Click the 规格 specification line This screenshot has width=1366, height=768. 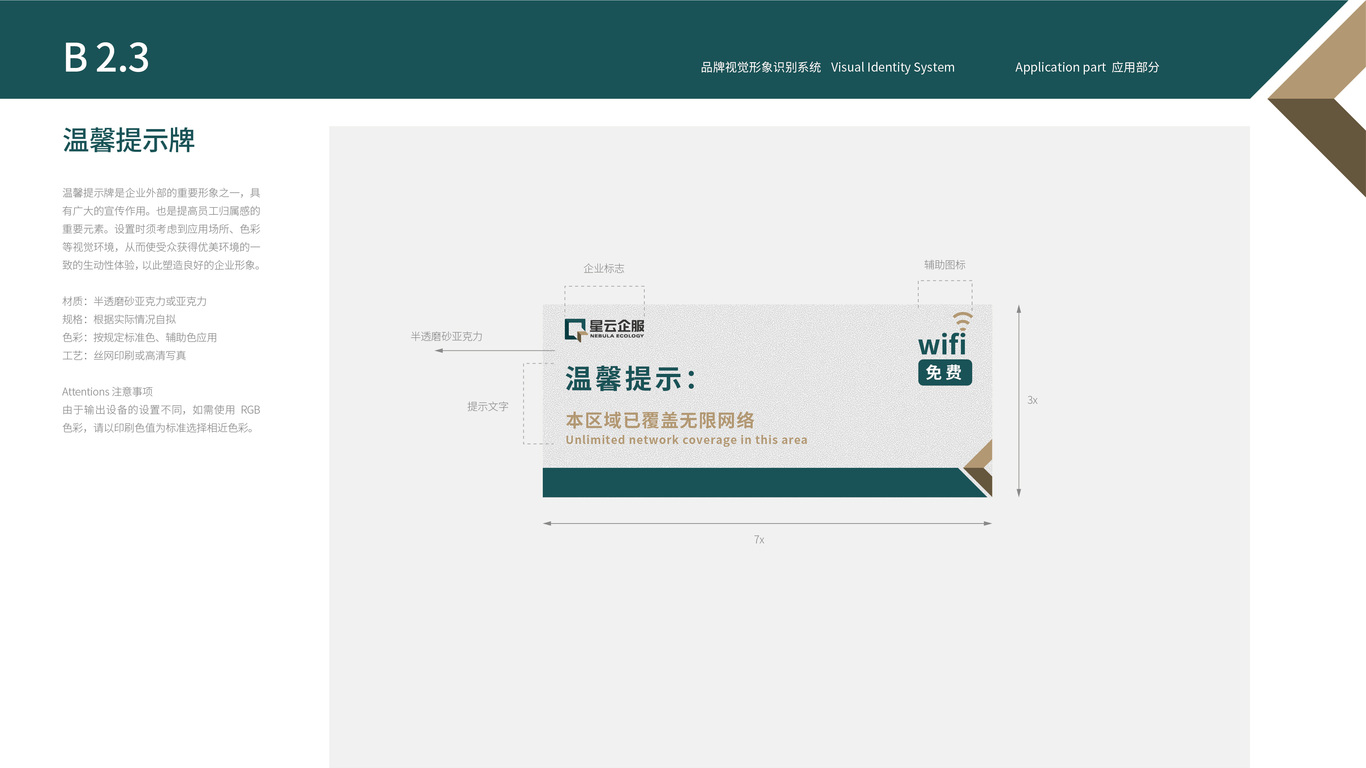click(119, 319)
